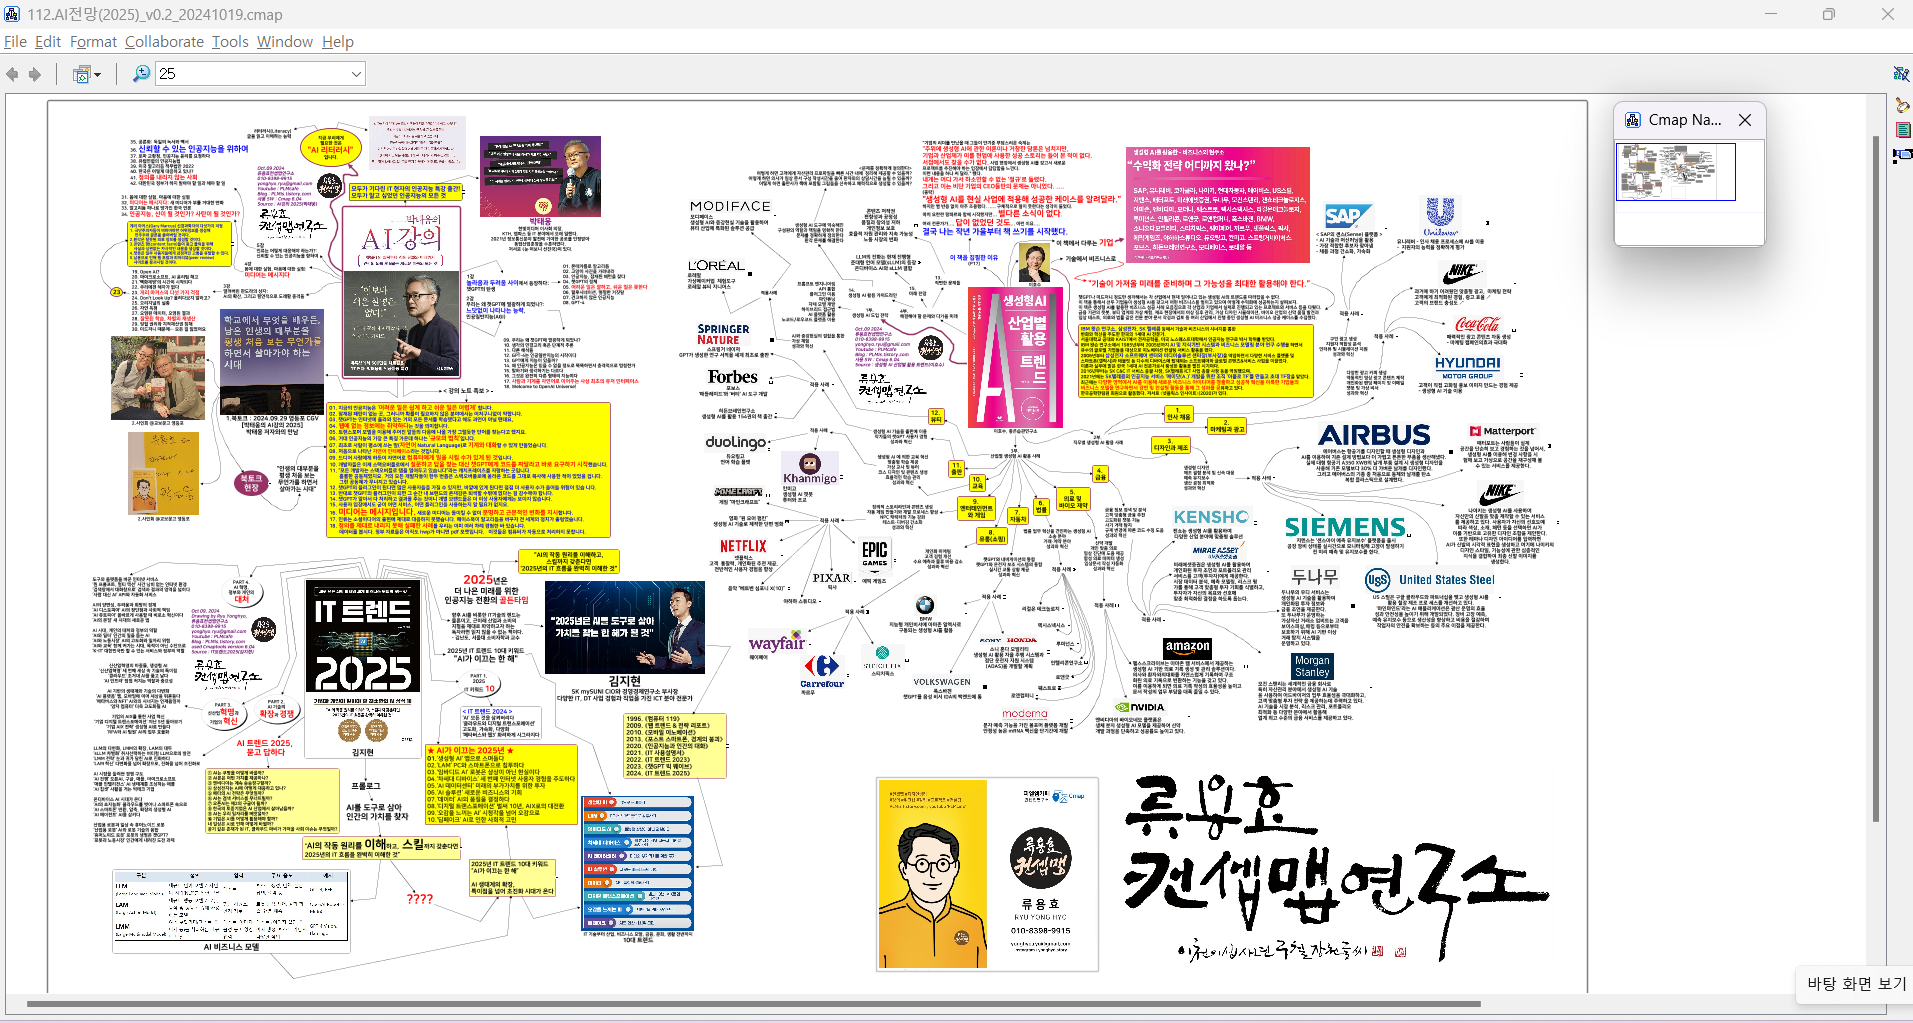Select the Morgan Stanley logo node
1913x1023 pixels.
pos(1312,666)
